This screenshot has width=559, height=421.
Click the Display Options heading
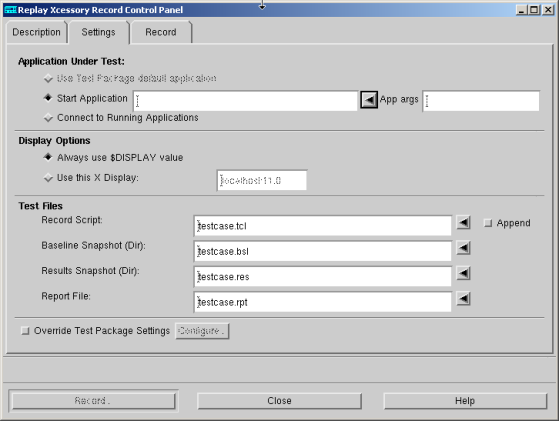(54, 141)
